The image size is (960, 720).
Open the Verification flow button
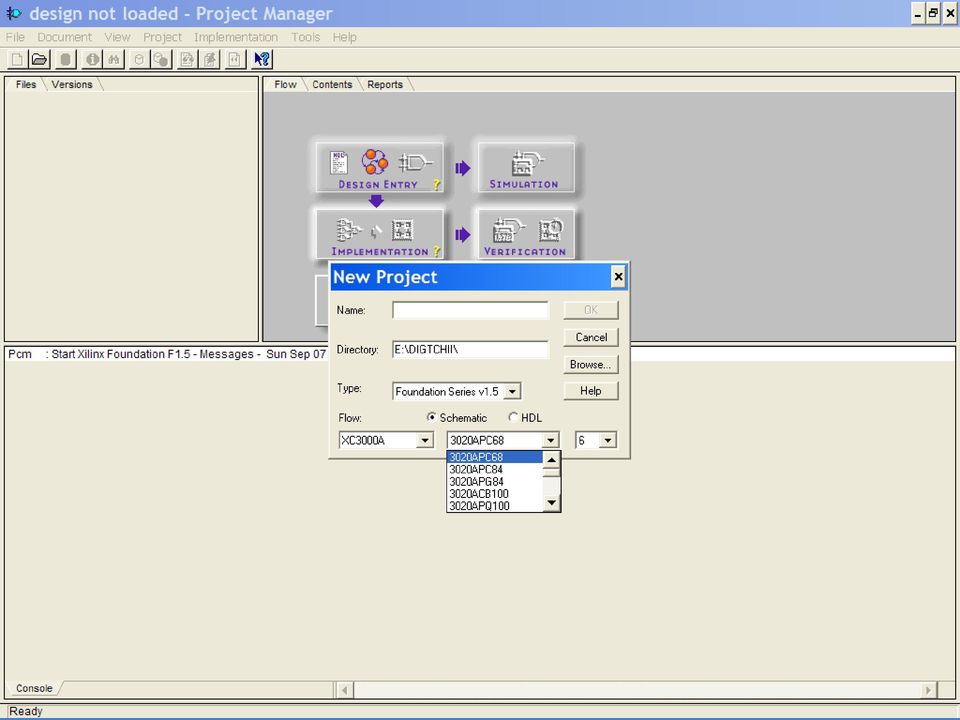coord(526,235)
